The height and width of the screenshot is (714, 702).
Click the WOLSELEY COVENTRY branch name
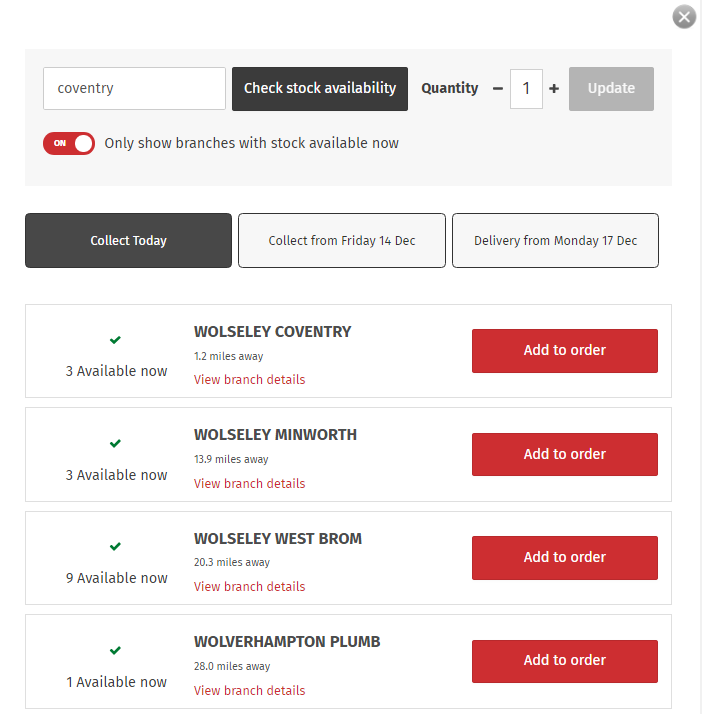(x=272, y=332)
